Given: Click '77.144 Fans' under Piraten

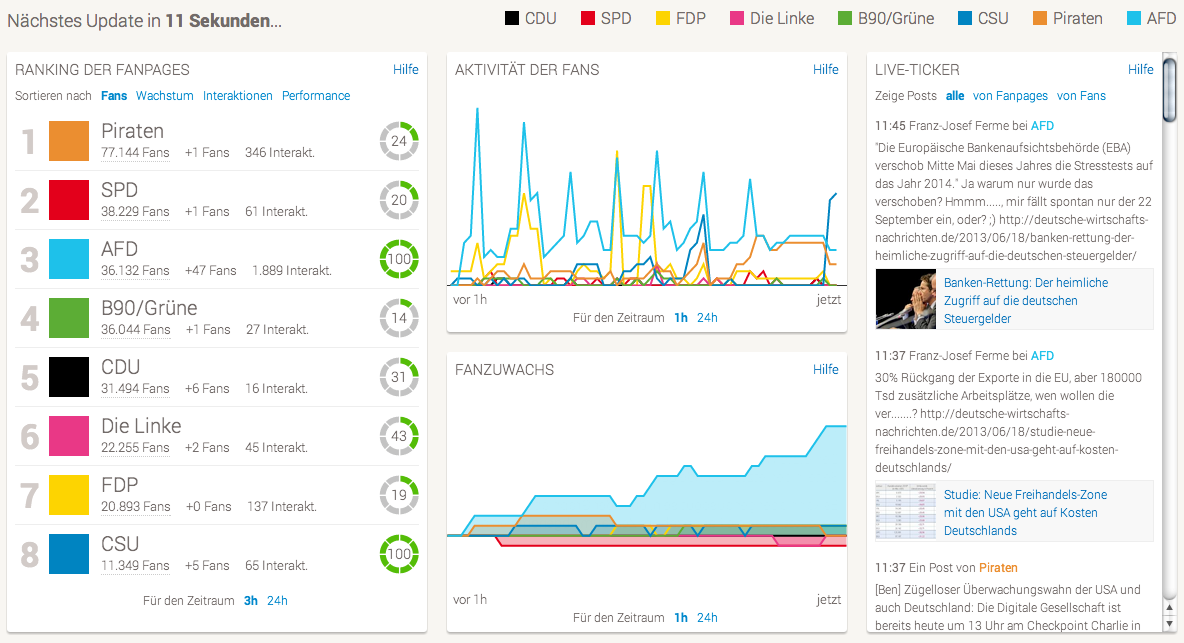Looking at the screenshot, I should click(135, 152).
